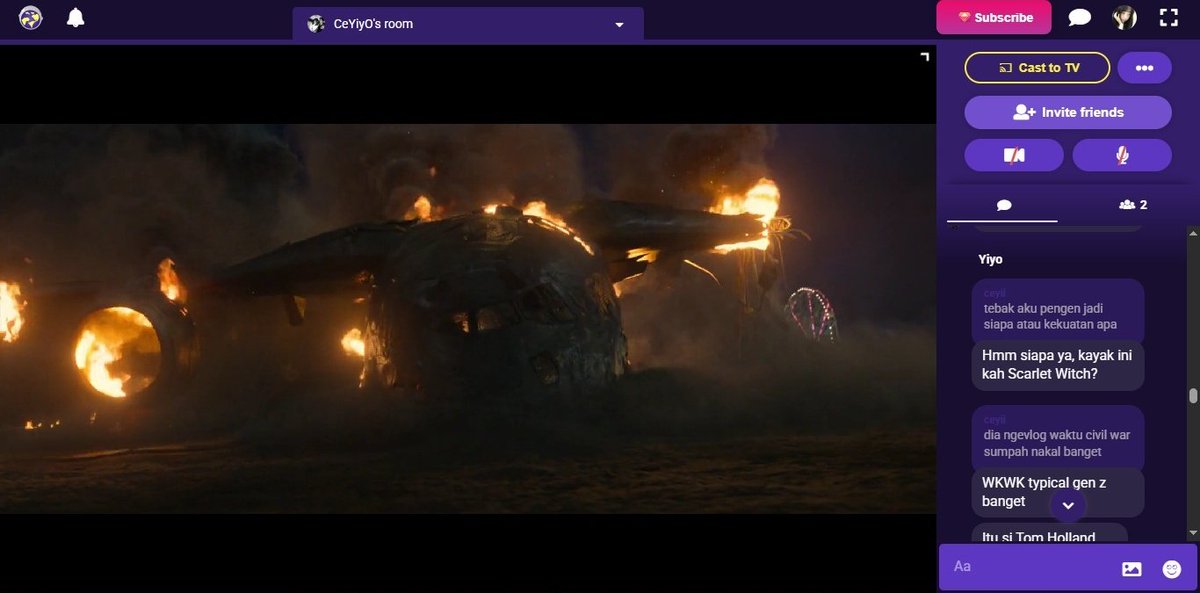Click the Invite friends button
1200x593 pixels.
point(1067,113)
